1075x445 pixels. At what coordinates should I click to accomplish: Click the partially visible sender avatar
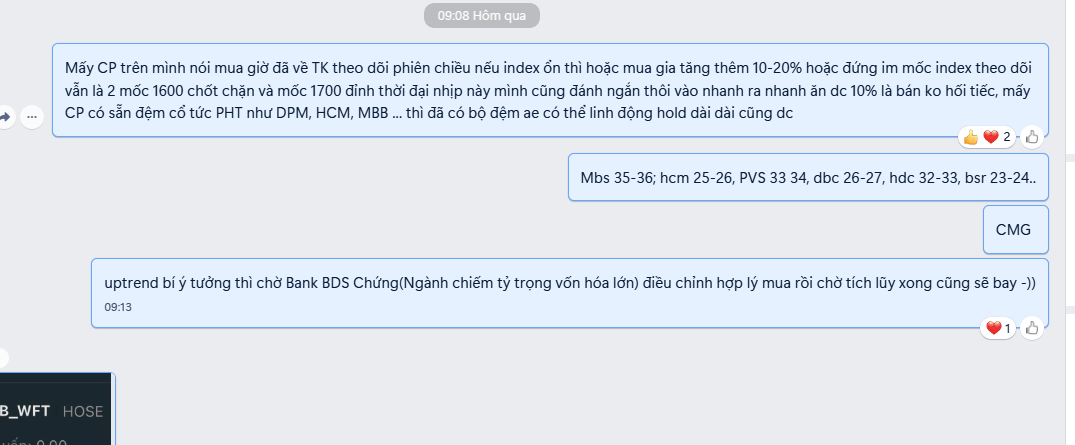pos(3,357)
